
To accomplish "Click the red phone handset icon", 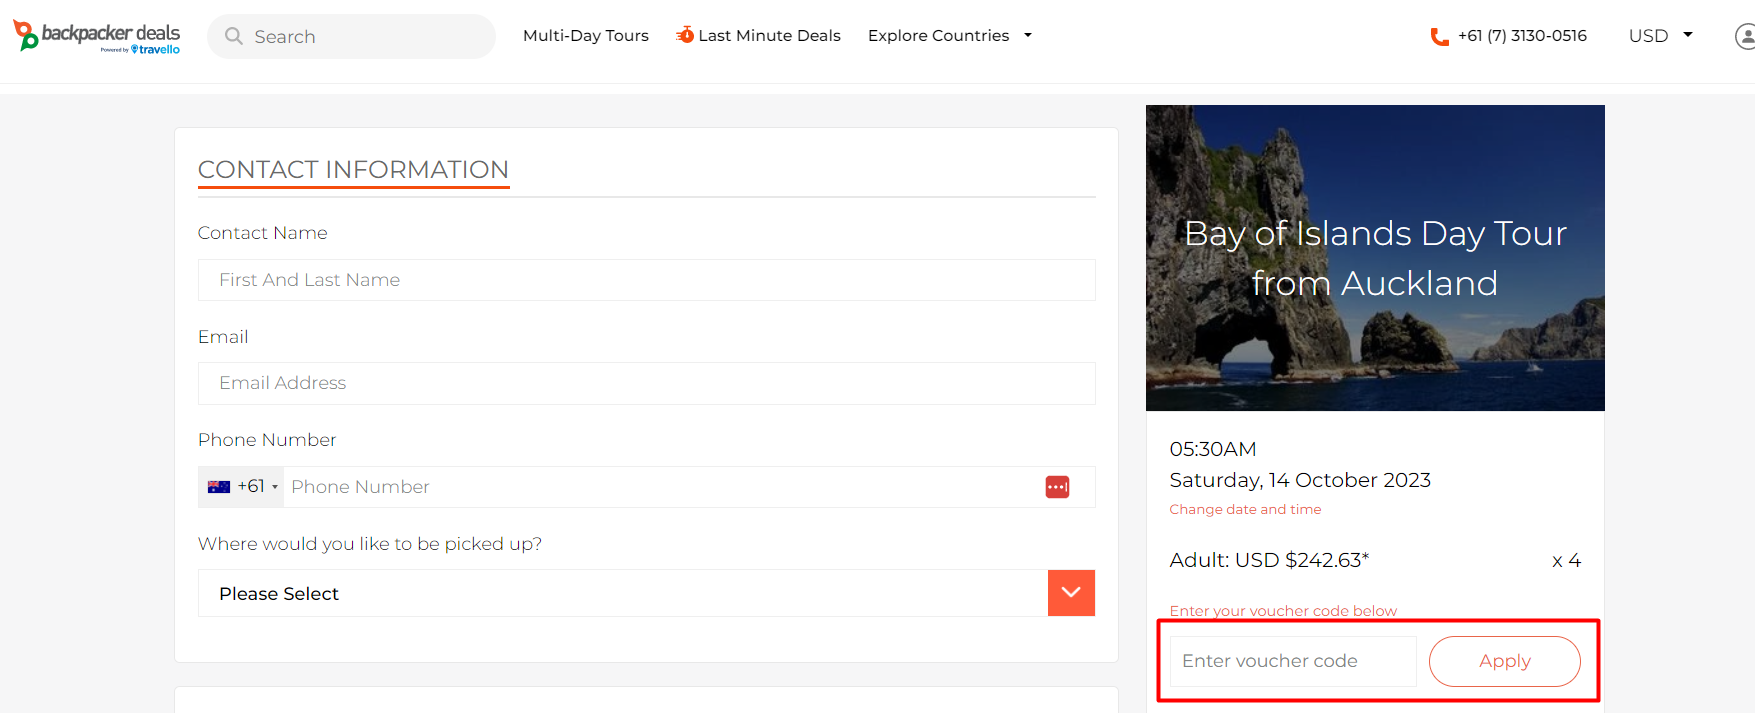I will click(x=1440, y=37).
